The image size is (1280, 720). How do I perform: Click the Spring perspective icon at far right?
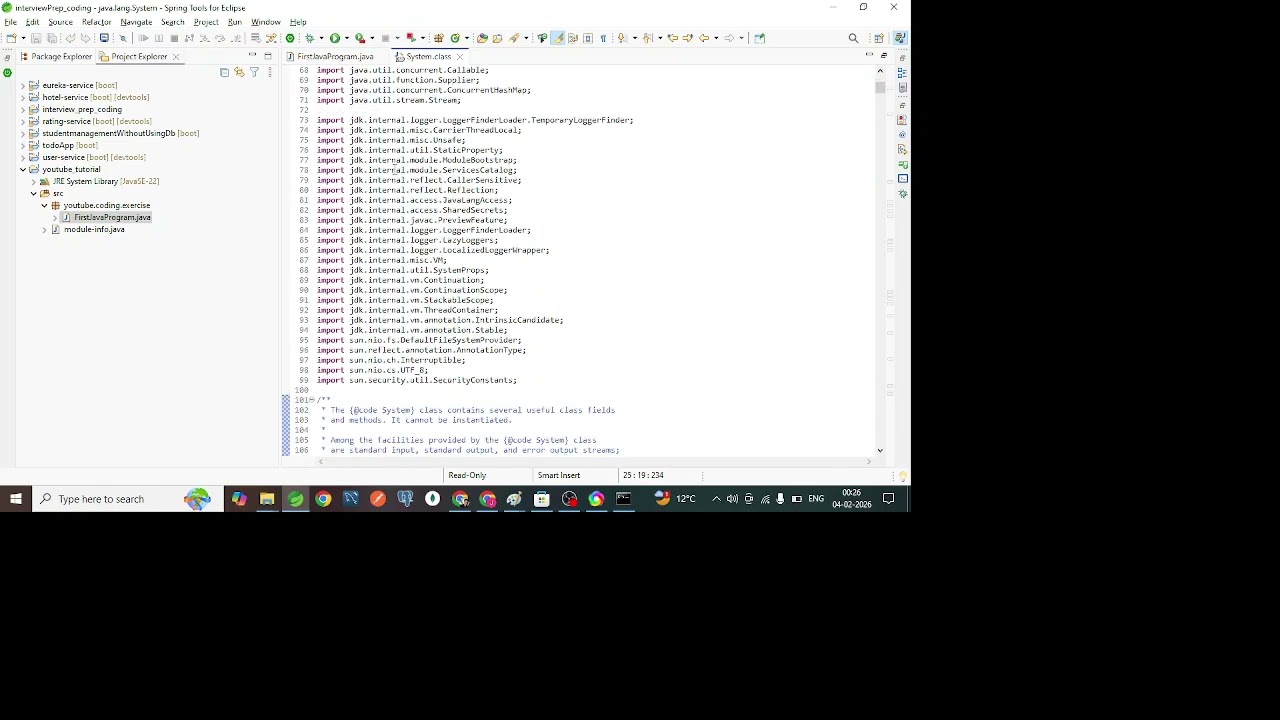(x=900, y=38)
